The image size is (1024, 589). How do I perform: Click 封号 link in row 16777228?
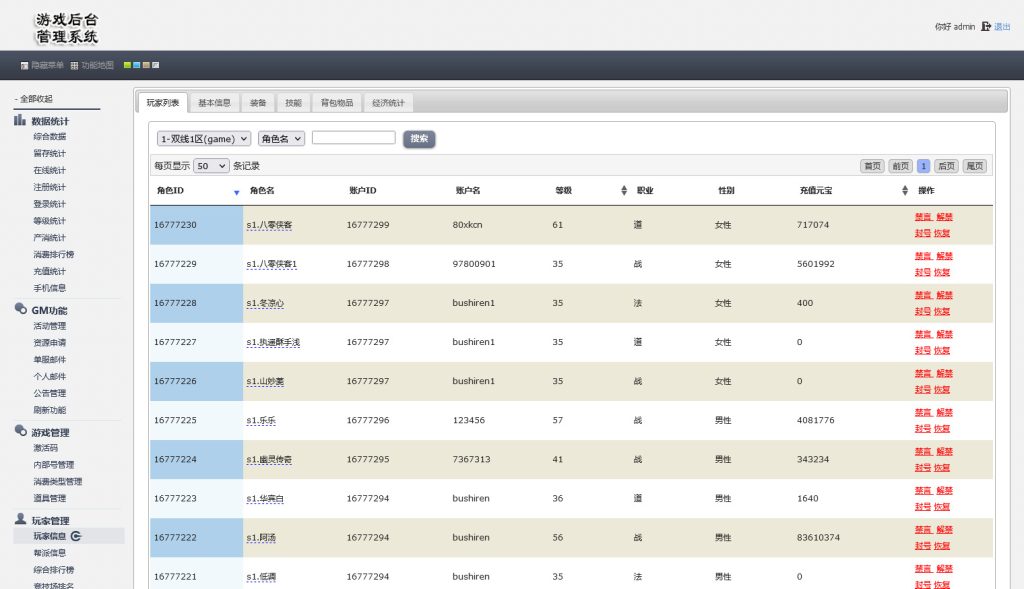tap(922, 311)
